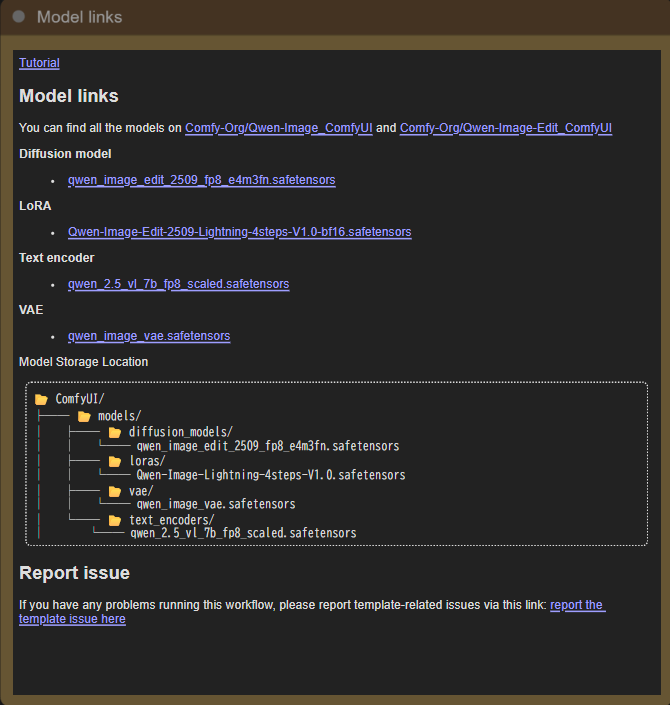The image size is (670, 705).
Task: Click 'models/' text in the tree
Action: pos(120,416)
